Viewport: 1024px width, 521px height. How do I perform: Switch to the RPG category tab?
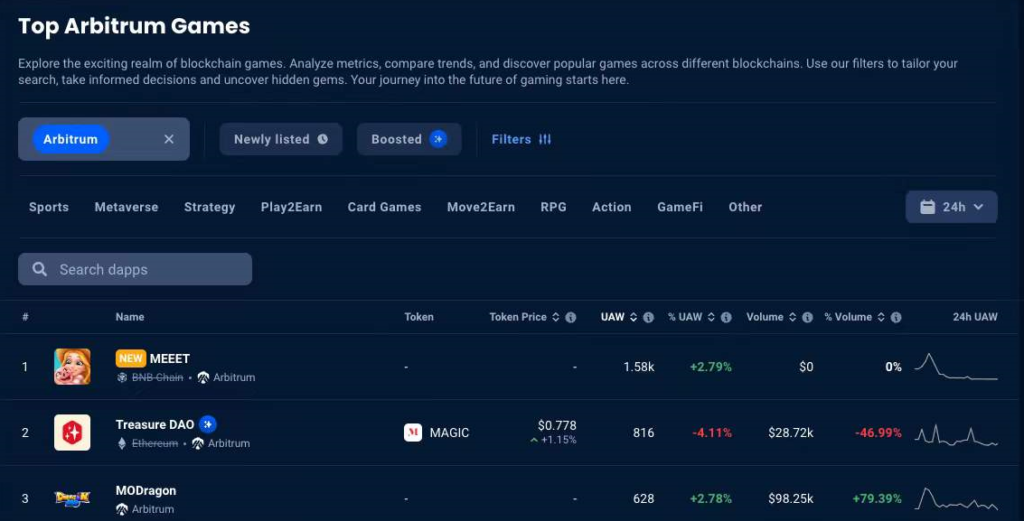pos(553,207)
